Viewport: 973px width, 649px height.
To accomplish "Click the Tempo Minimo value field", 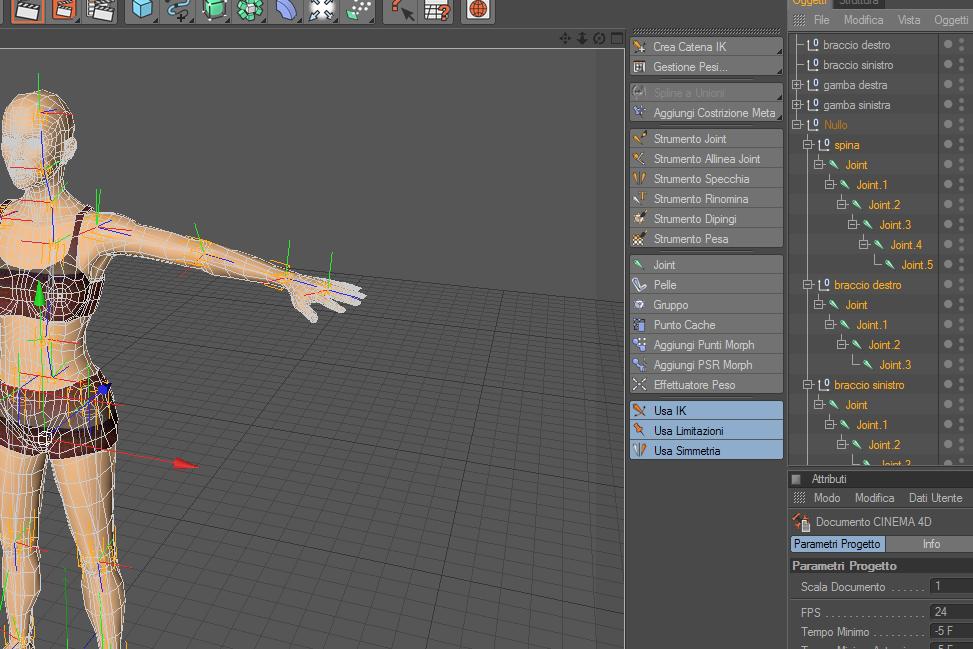I will coord(951,631).
